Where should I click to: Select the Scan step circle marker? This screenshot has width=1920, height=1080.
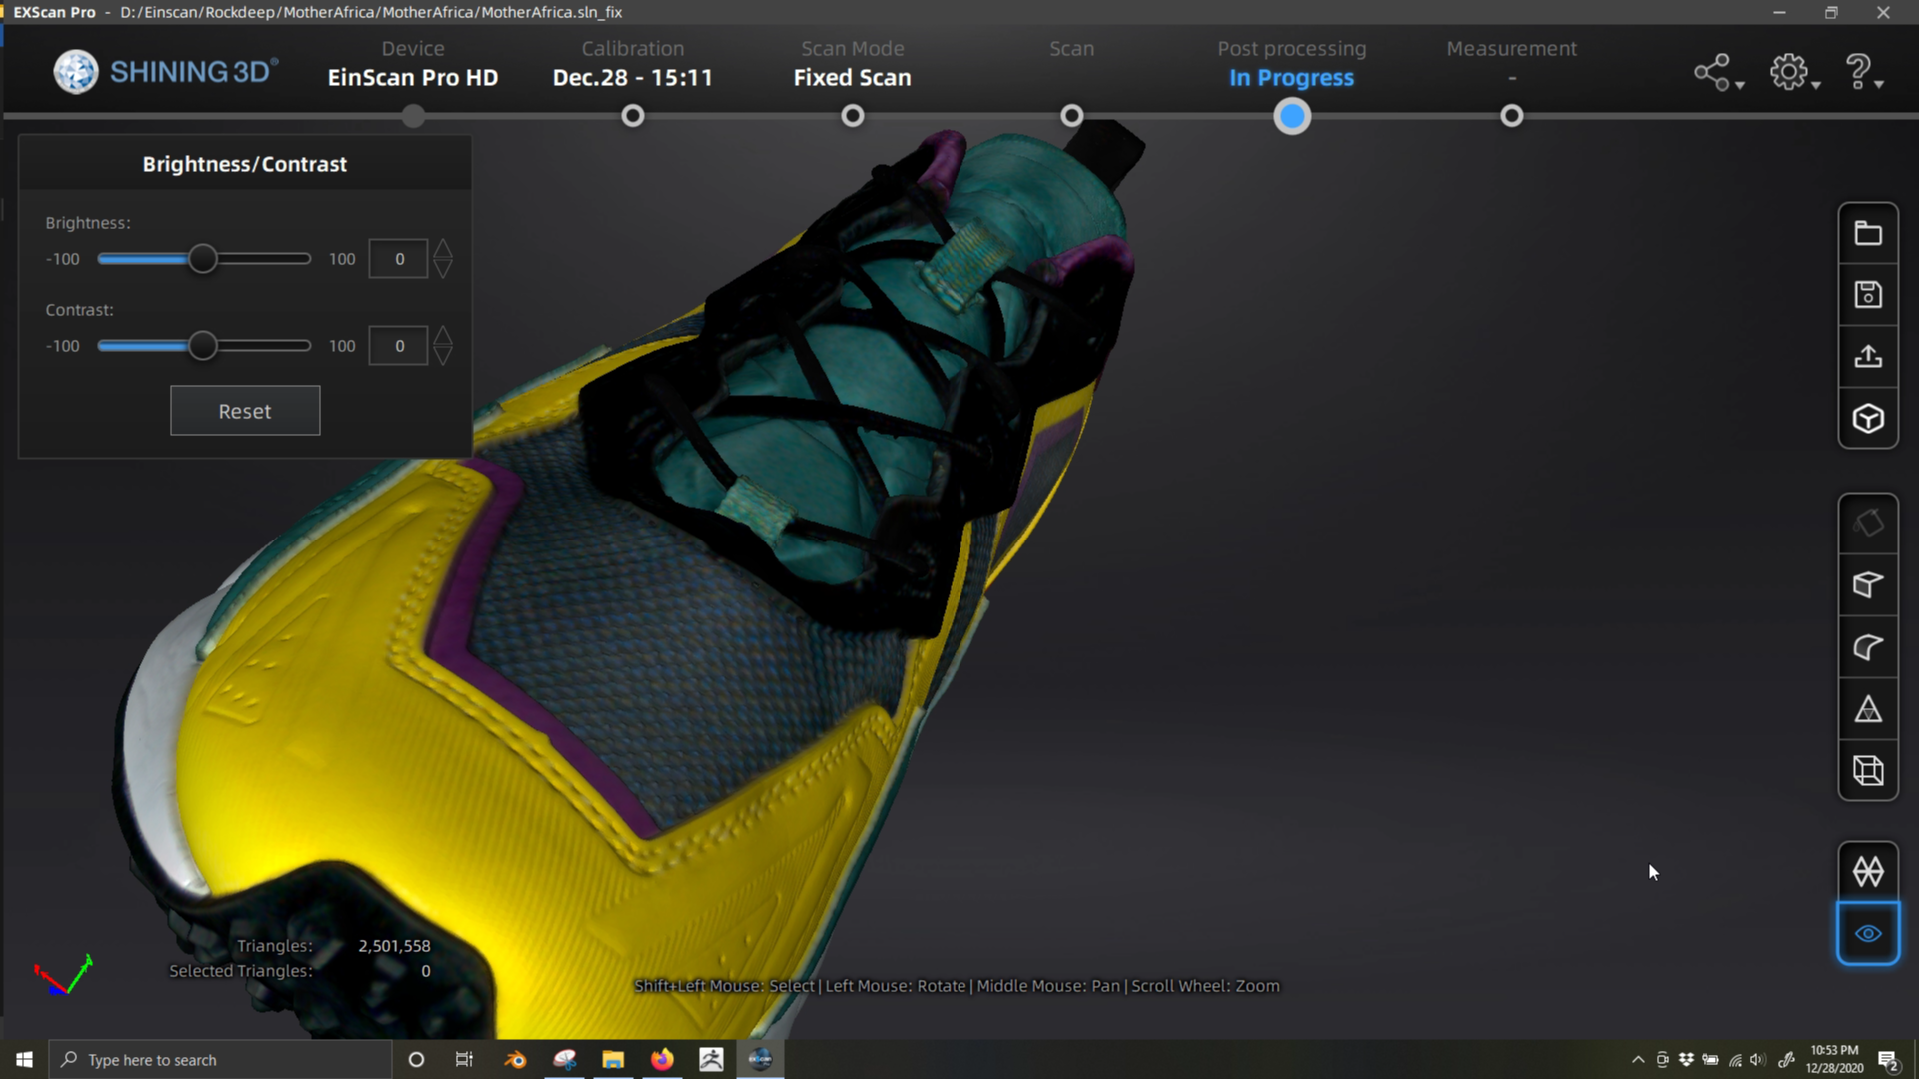1072,116
